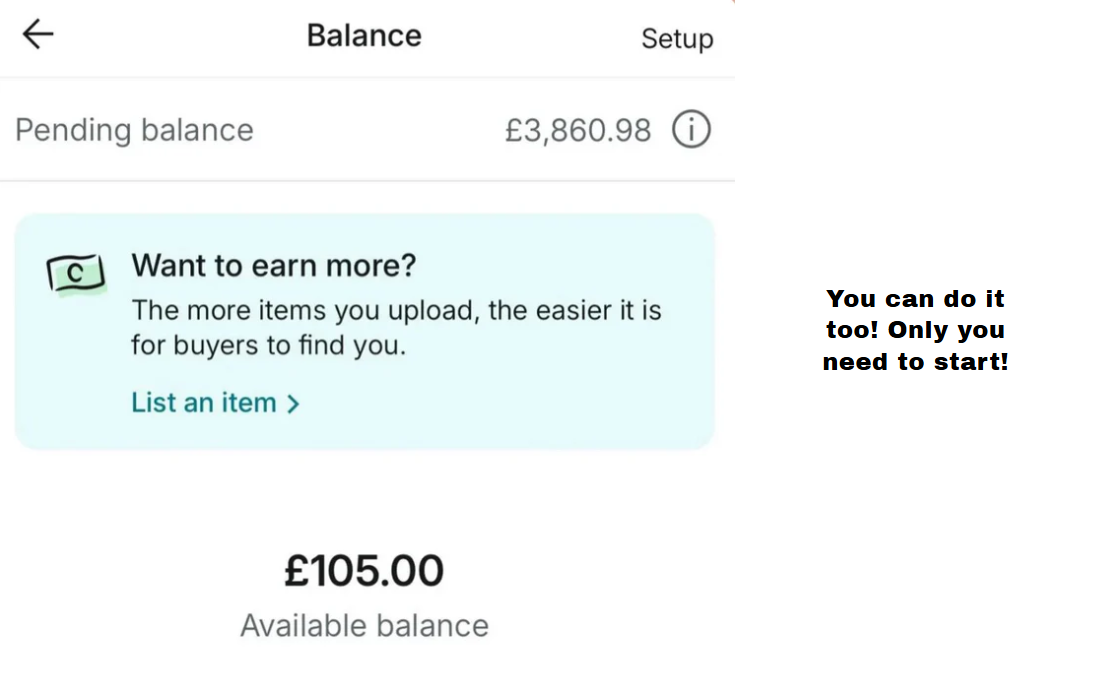Select the "Available balance" caption
The image size is (1096, 691).
pyautogui.click(x=364, y=626)
